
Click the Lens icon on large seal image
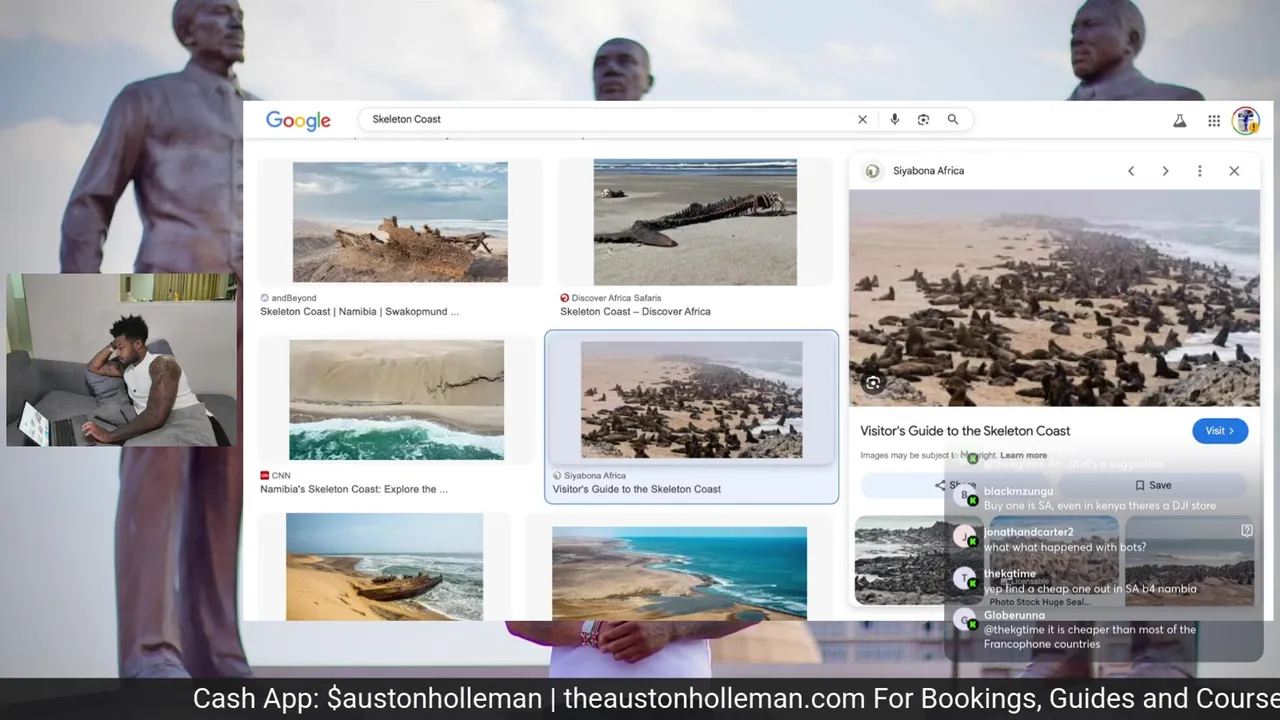(x=873, y=383)
